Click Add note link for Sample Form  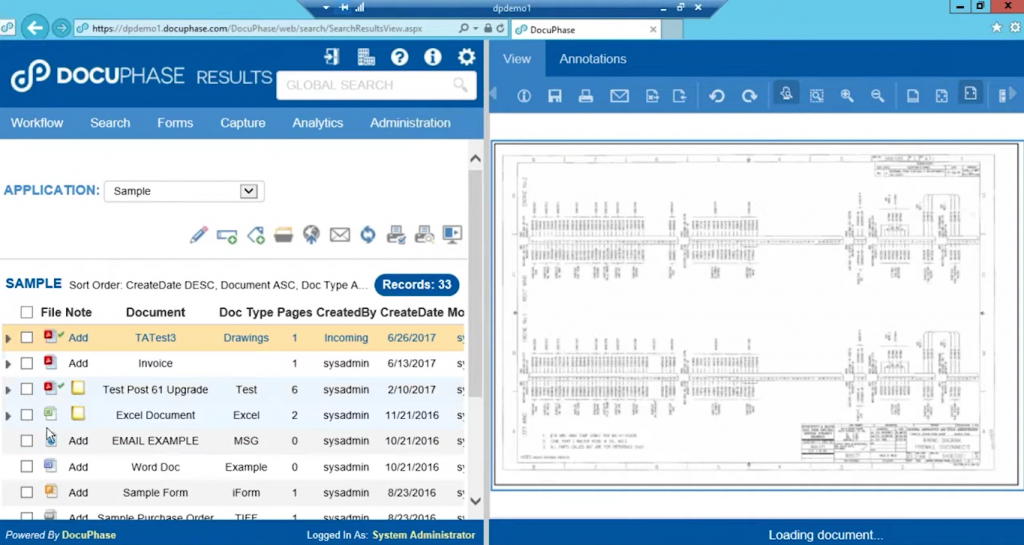pos(78,493)
